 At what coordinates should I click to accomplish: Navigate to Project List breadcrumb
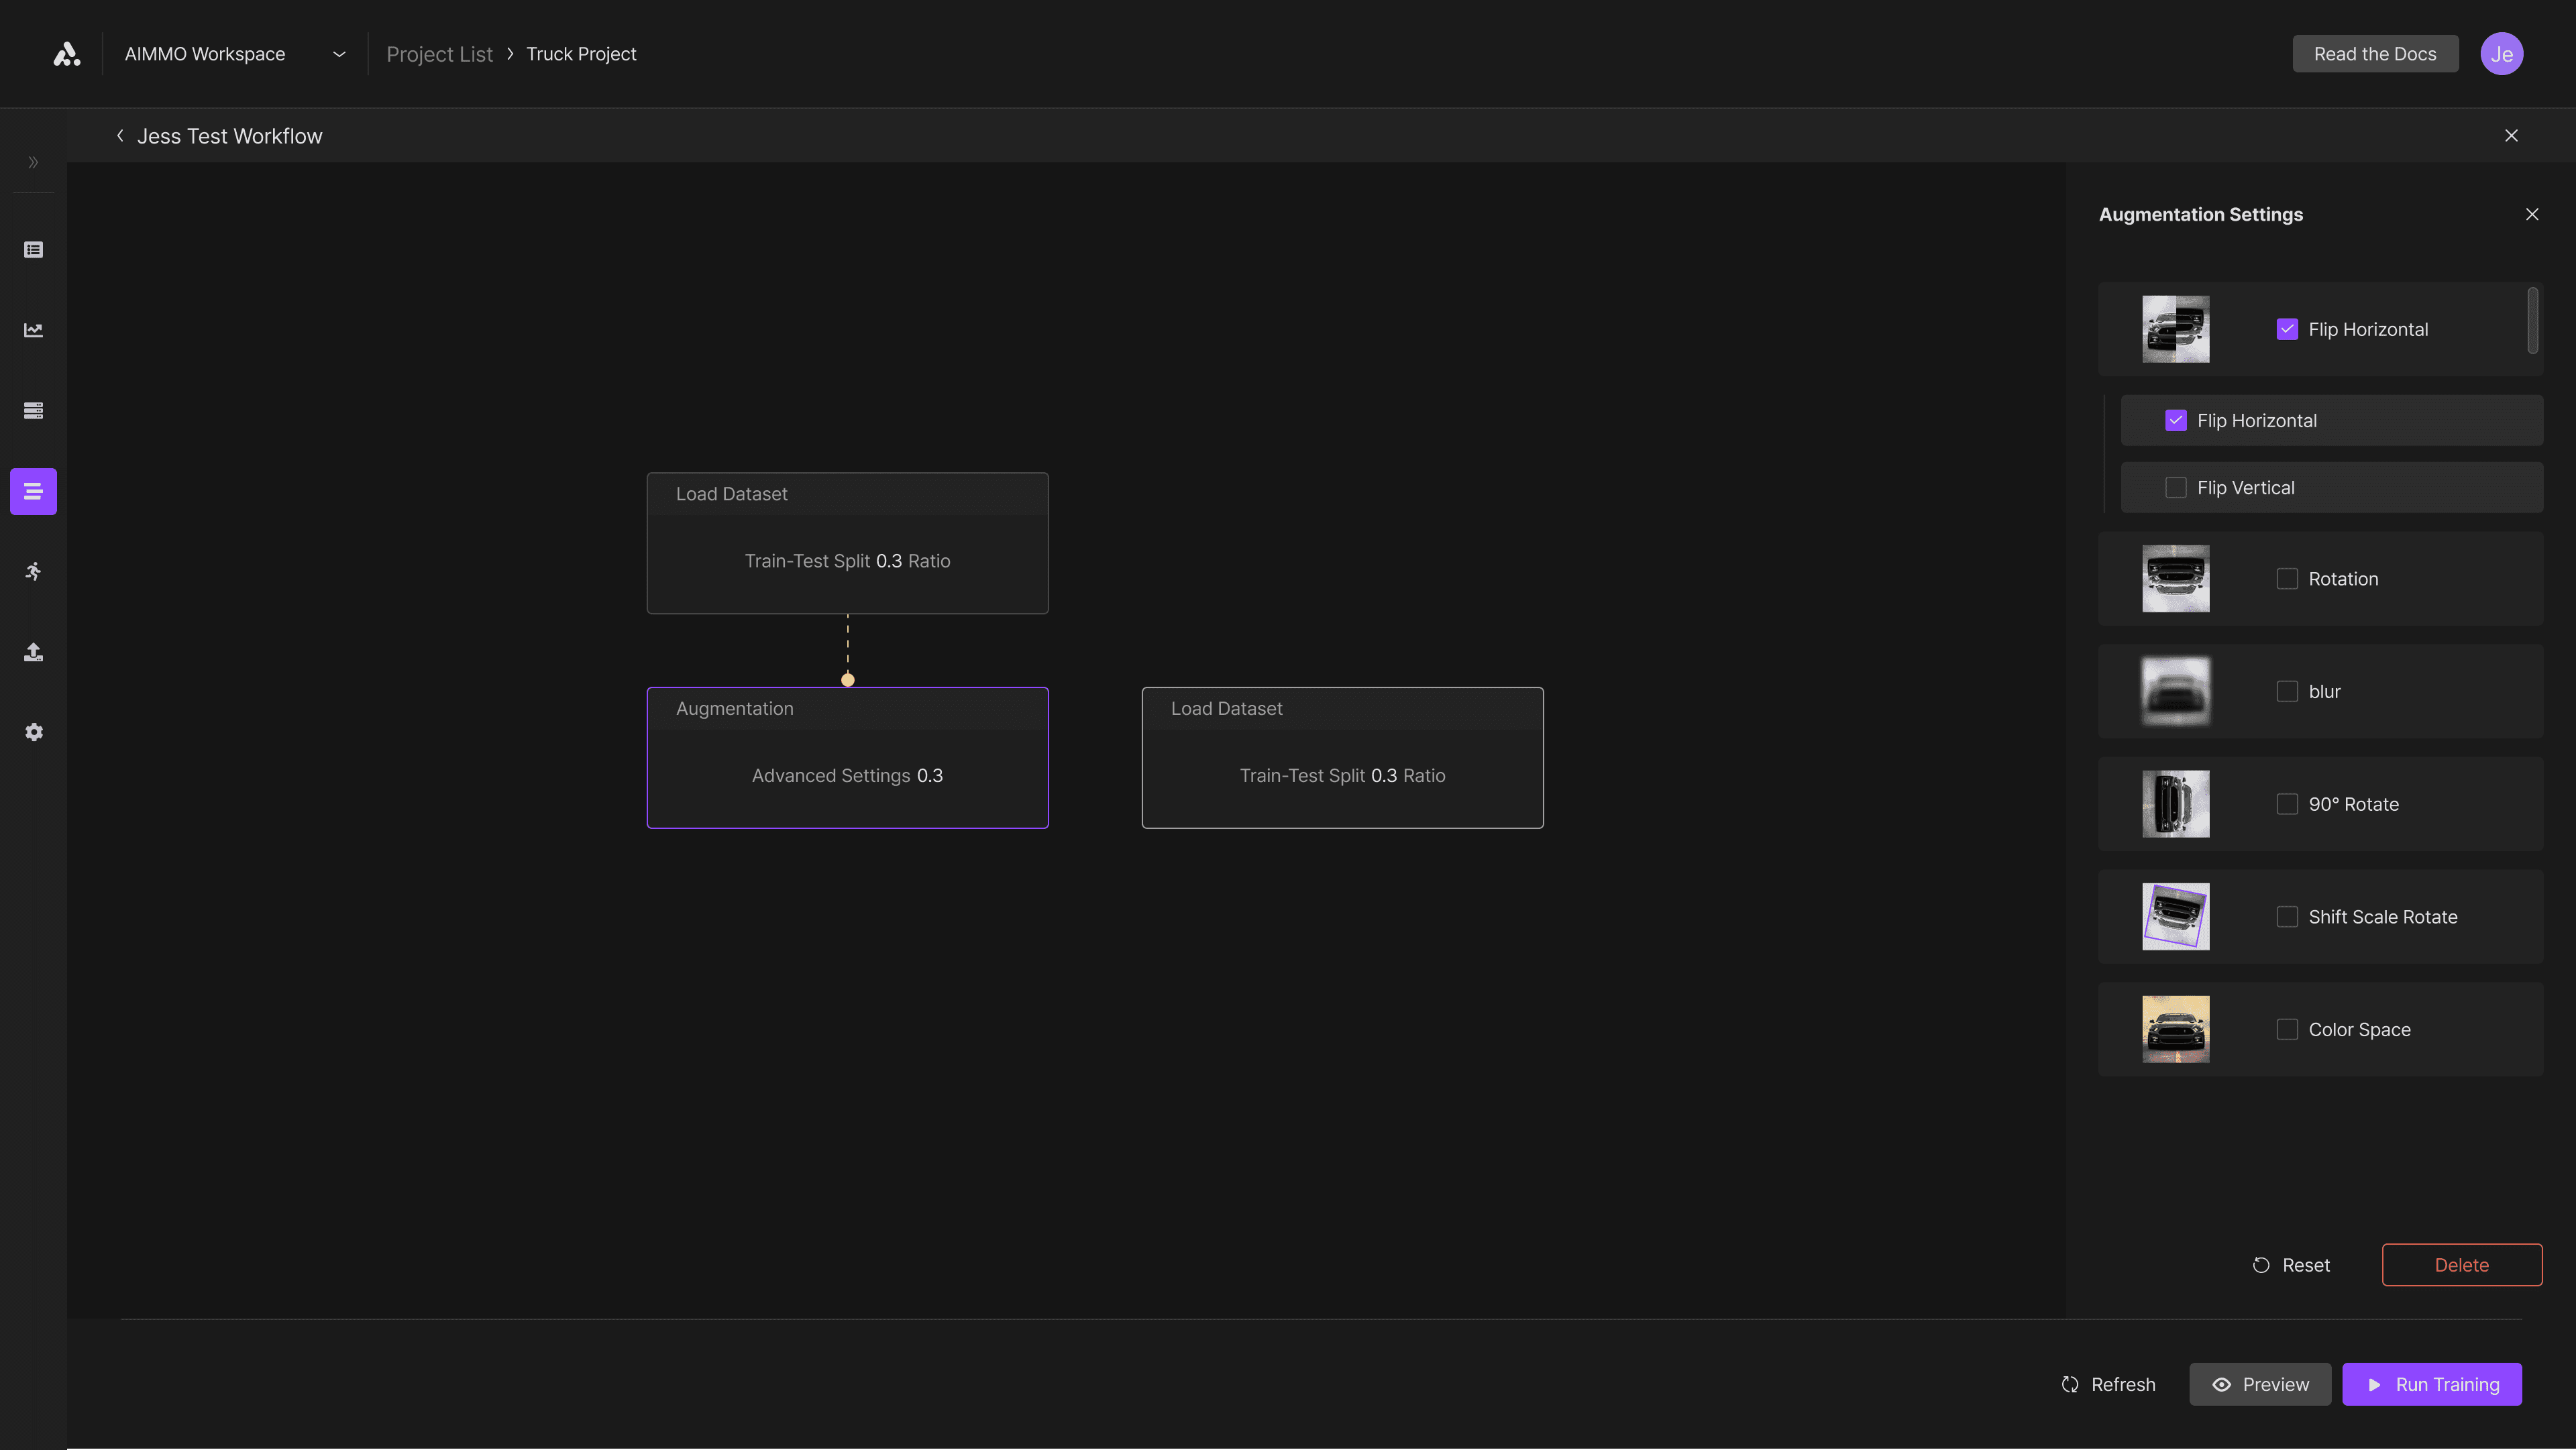coord(439,54)
